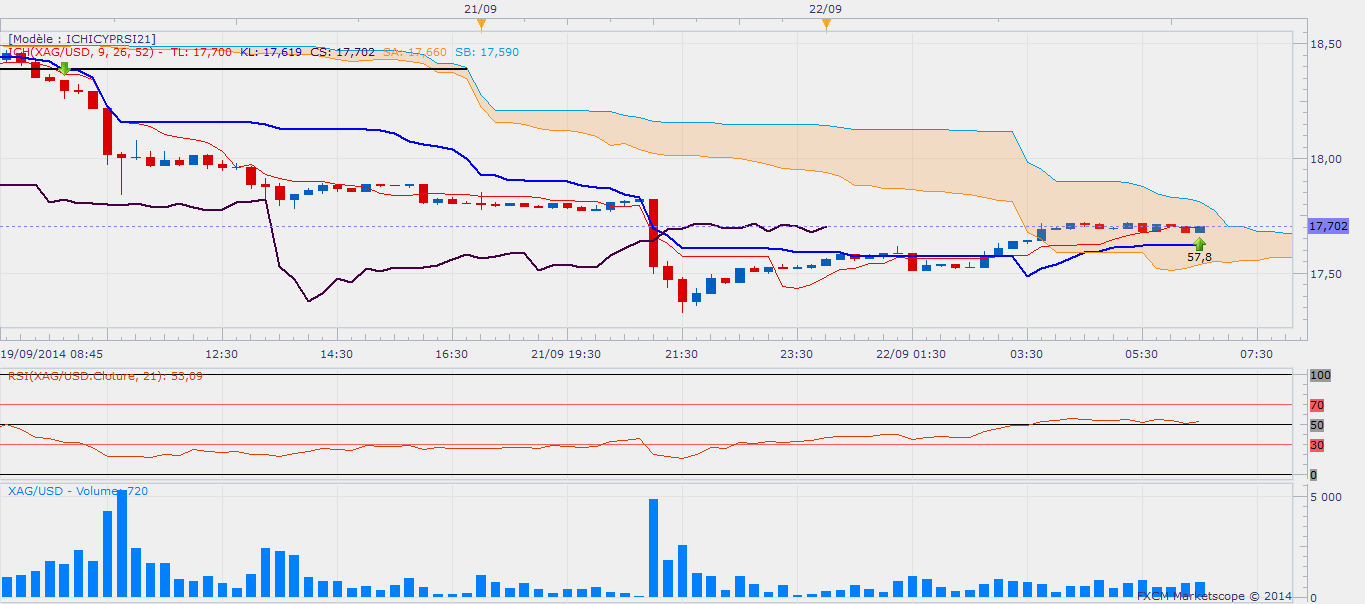Screen dimensions: 1365x604
Task: Click the RSI 70 overbought level label
Action: click(1316, 406)
